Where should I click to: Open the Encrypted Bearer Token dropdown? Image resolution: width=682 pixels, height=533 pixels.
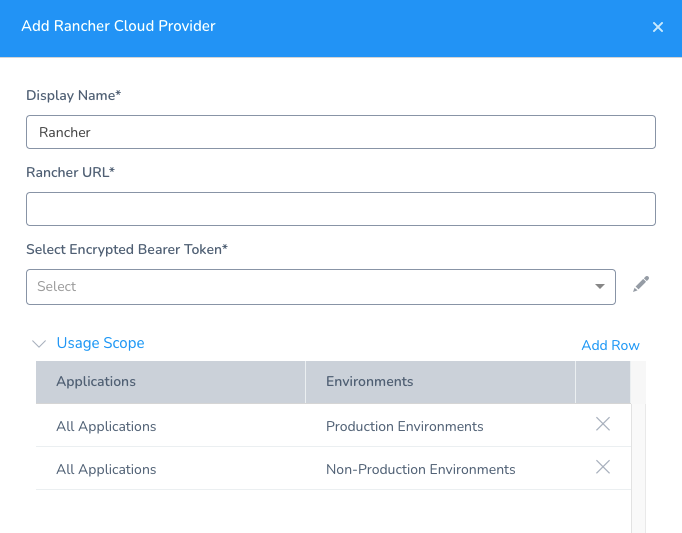(321, 287)
